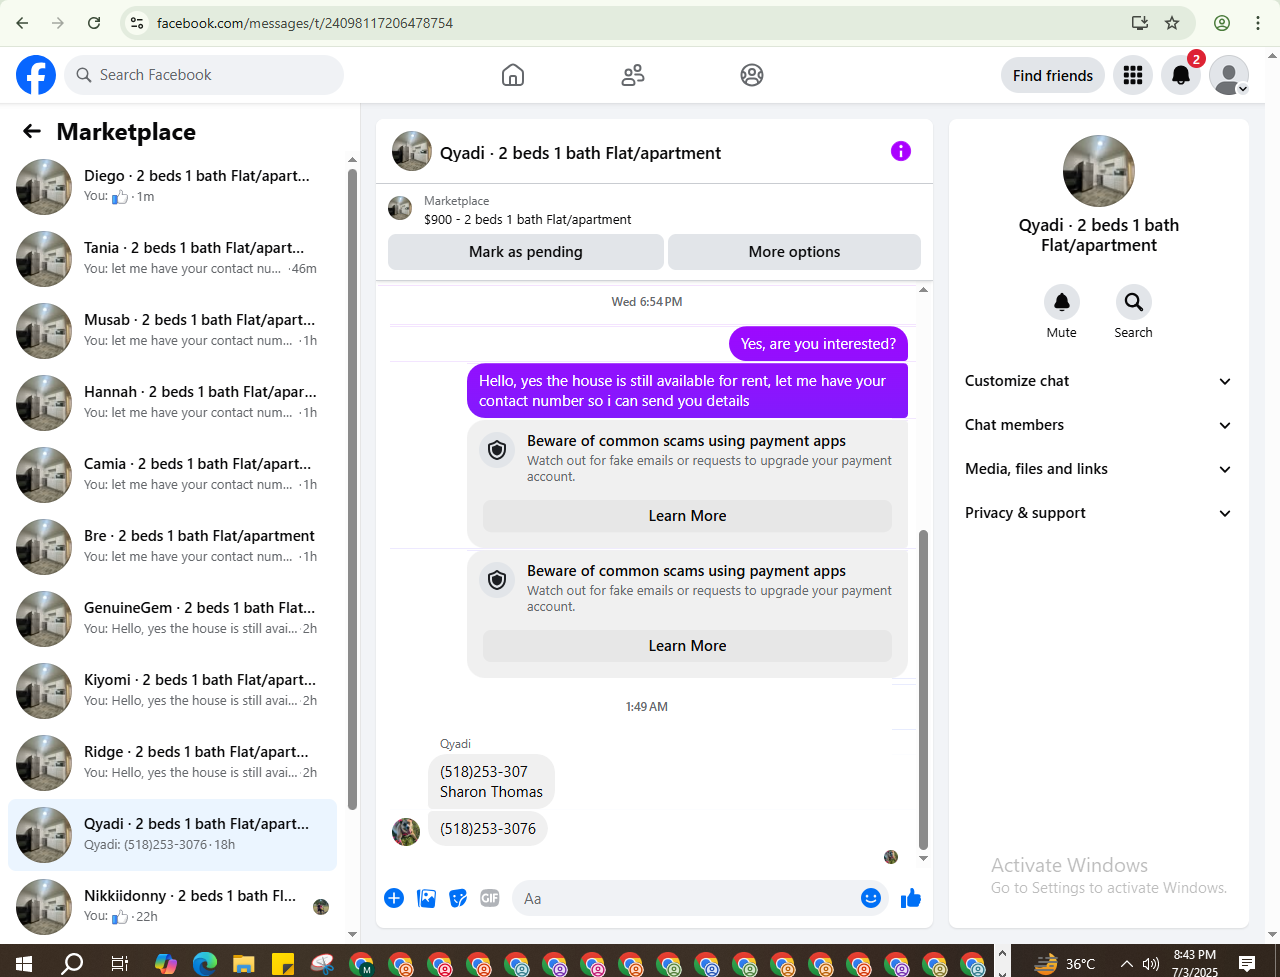Expand Chat members section
This screenshot has width=1280, height=977.
[1098, 425]
